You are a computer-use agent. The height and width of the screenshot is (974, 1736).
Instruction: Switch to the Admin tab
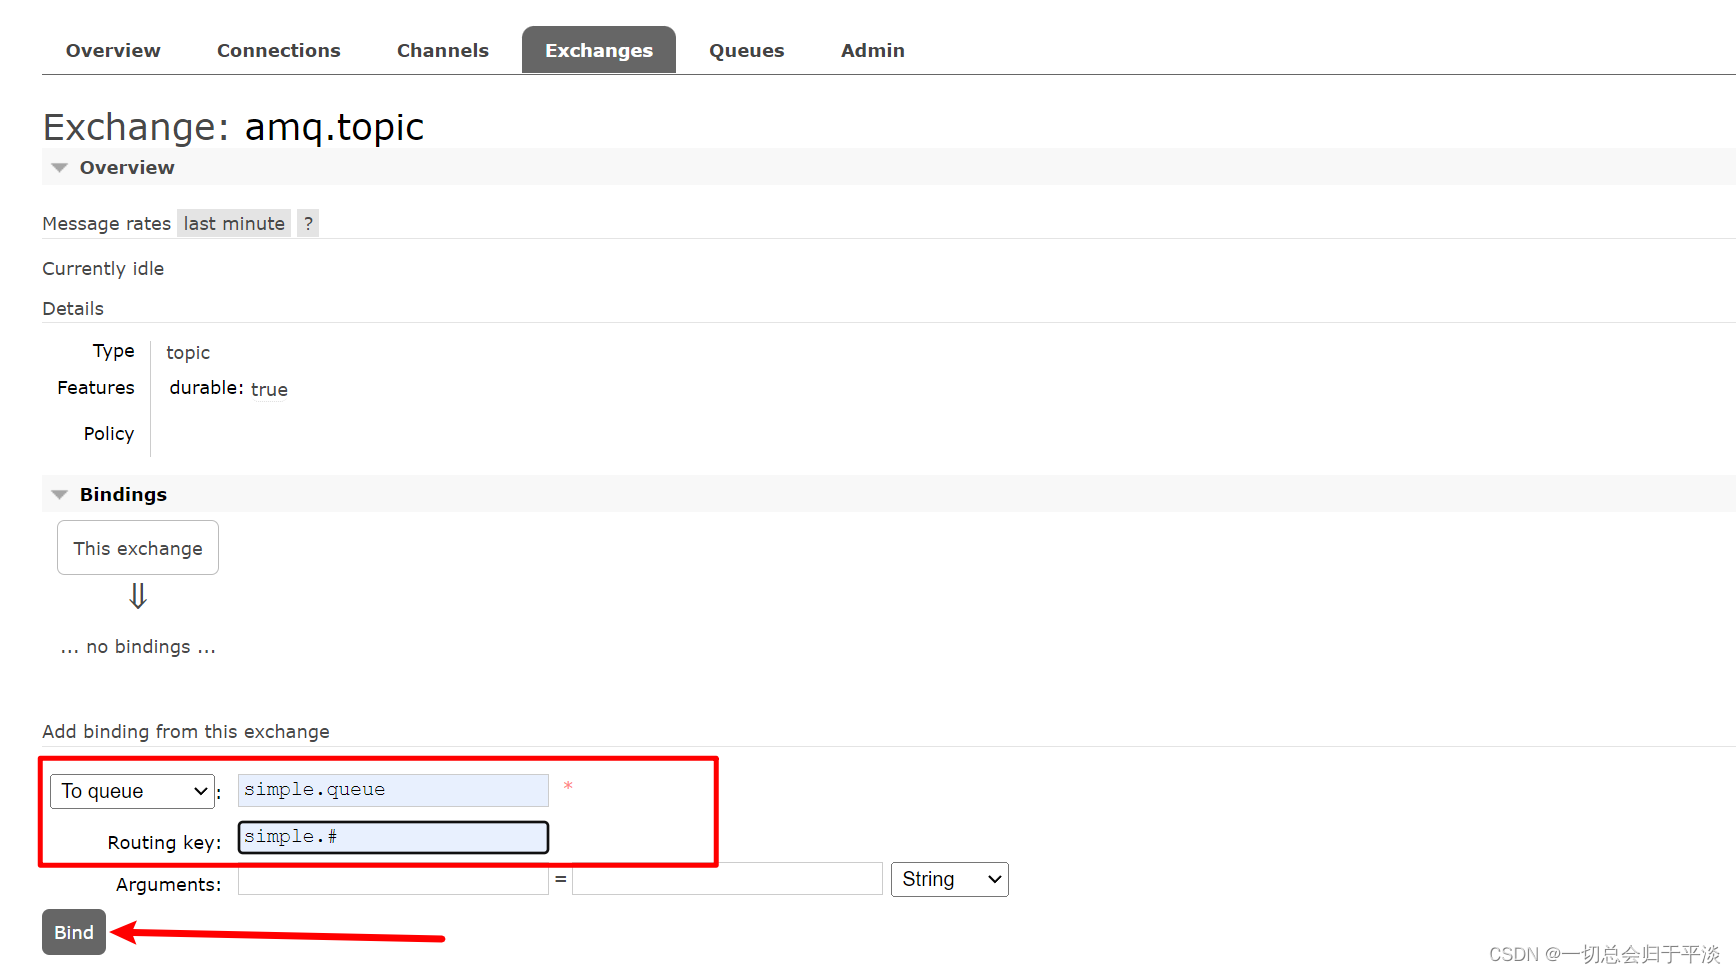pos(873,50)
